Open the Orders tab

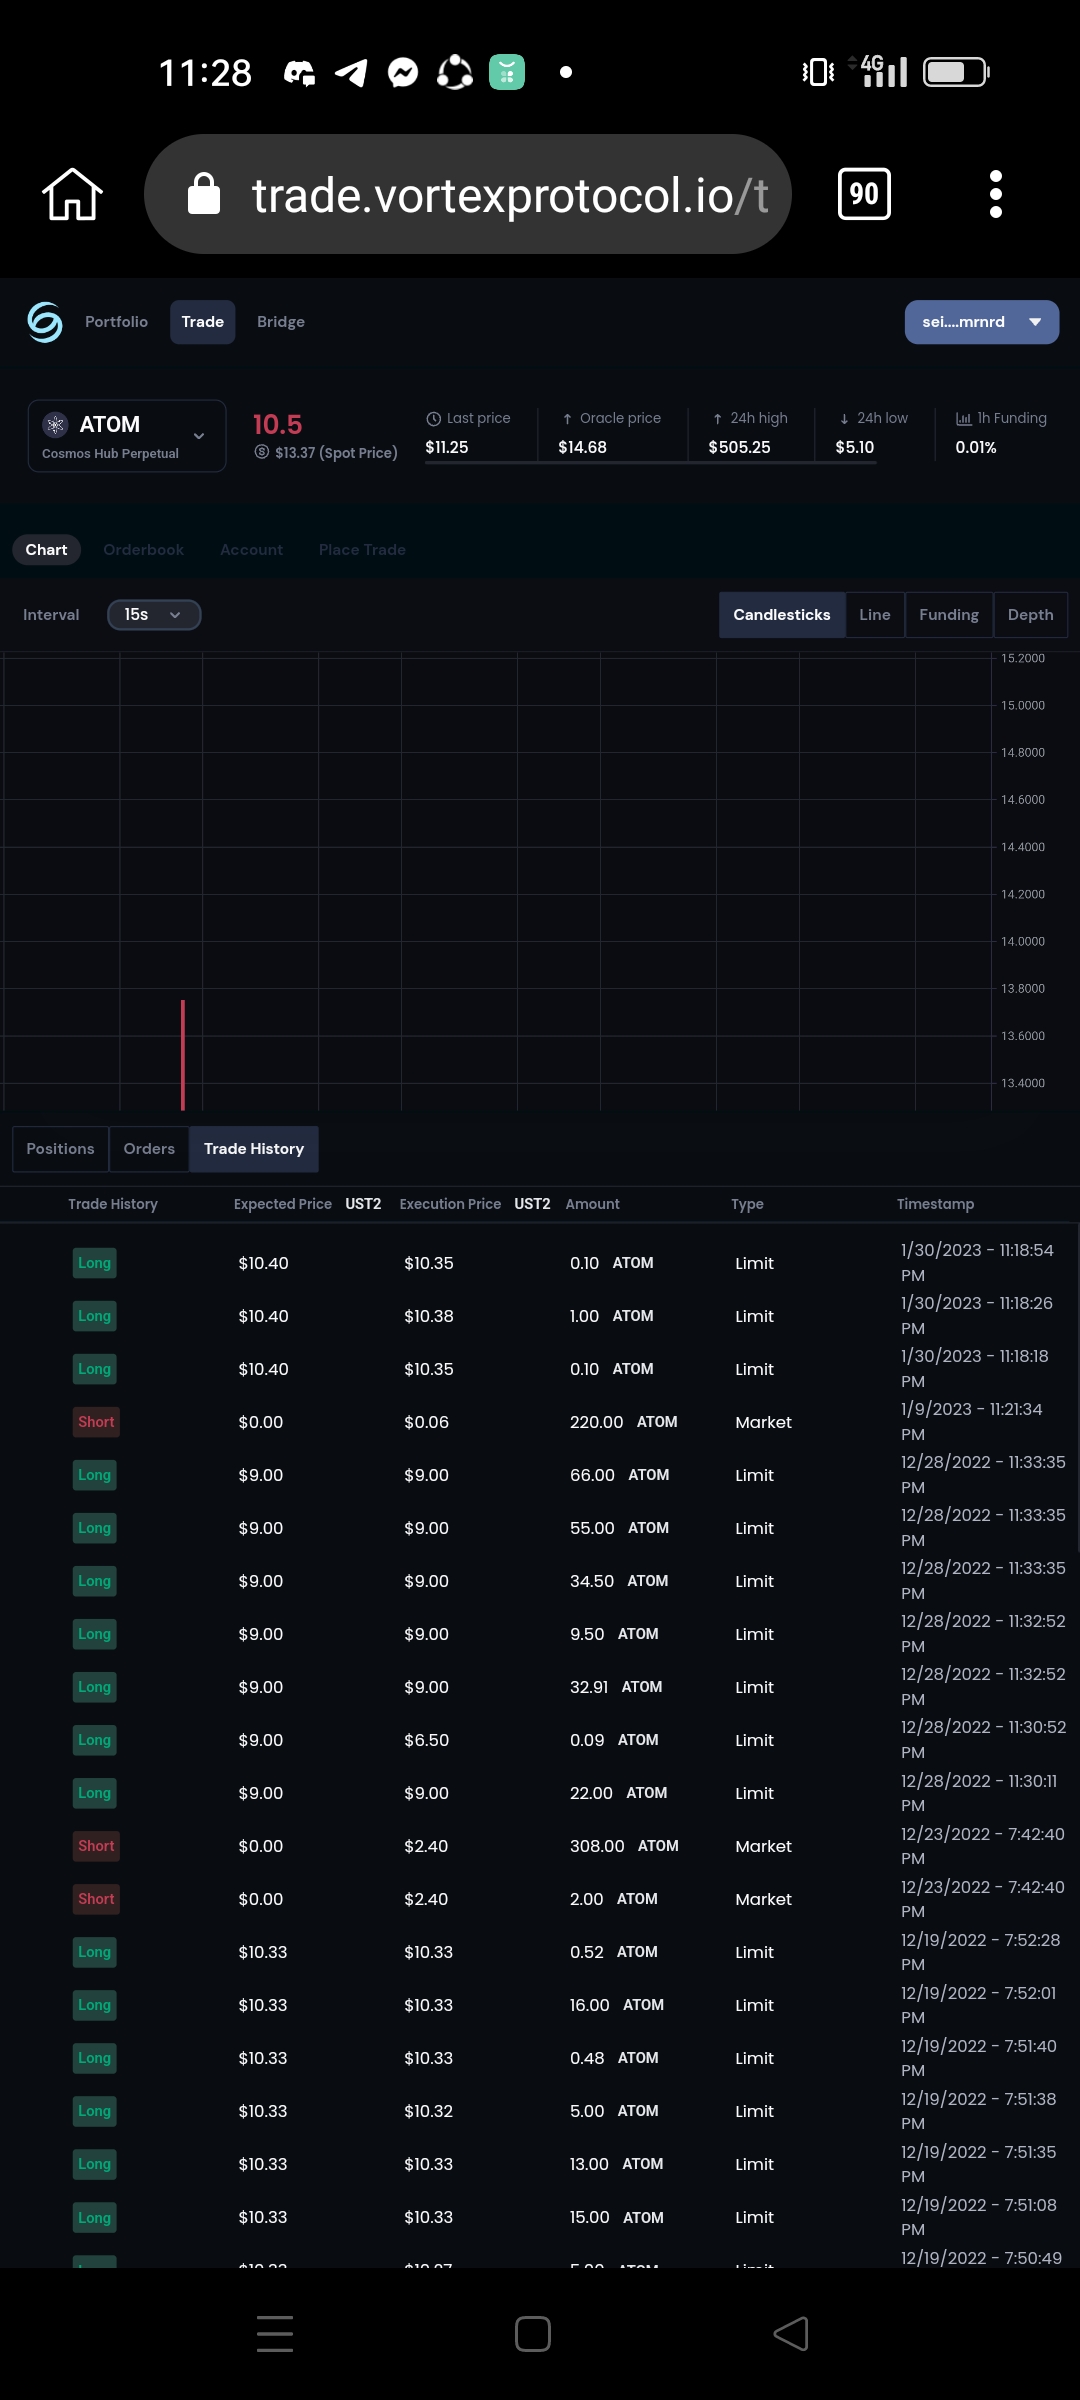click(x=149, y=1149)
